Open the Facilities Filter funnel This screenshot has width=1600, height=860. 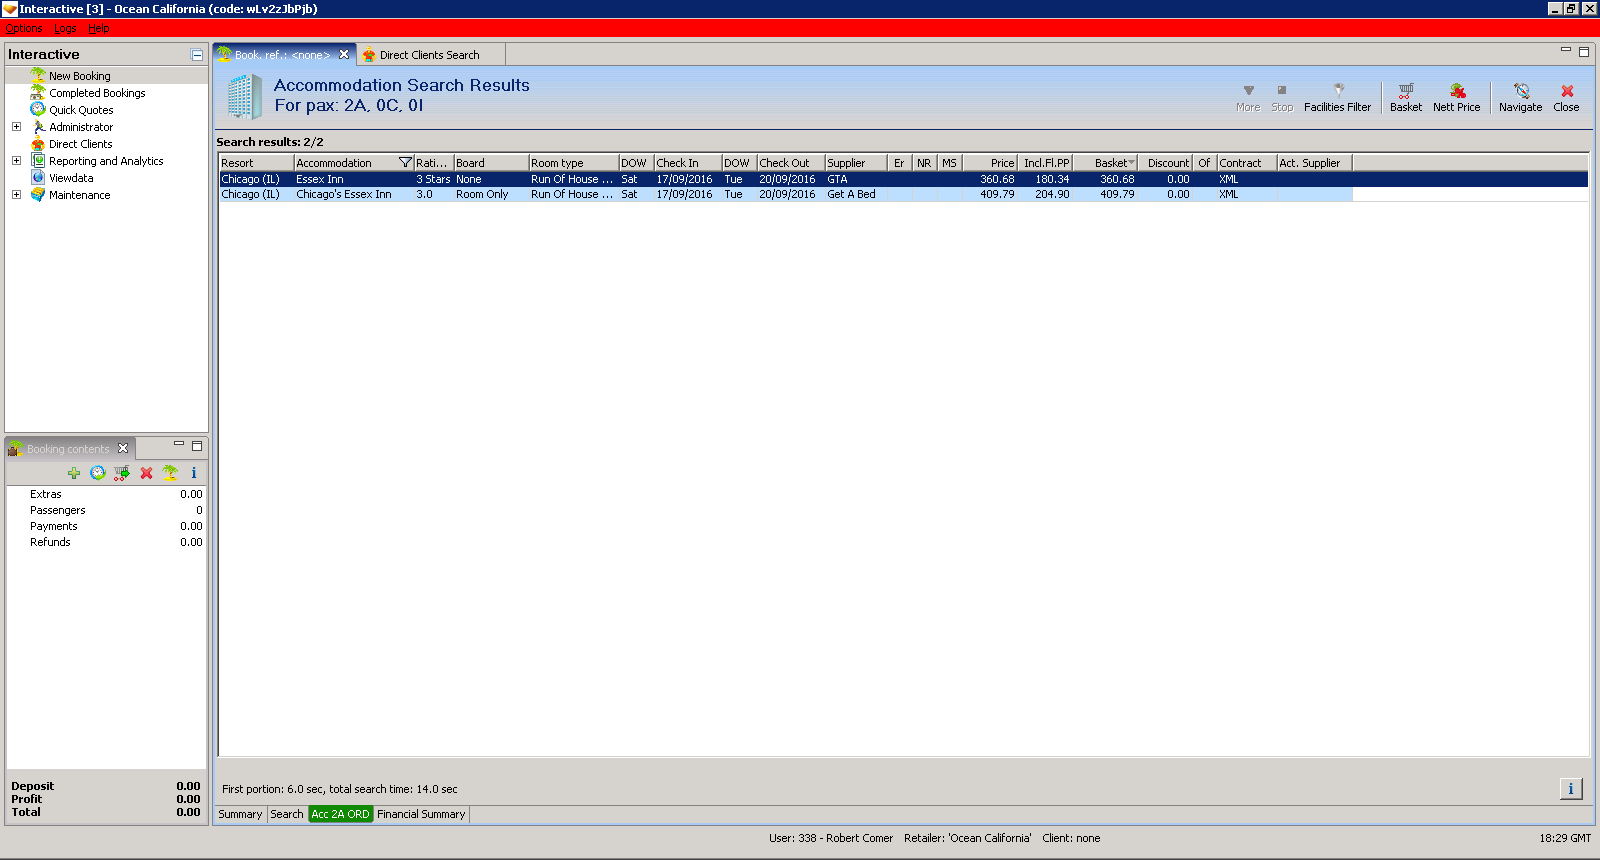pyautogui.click(x=1337, y=97)
